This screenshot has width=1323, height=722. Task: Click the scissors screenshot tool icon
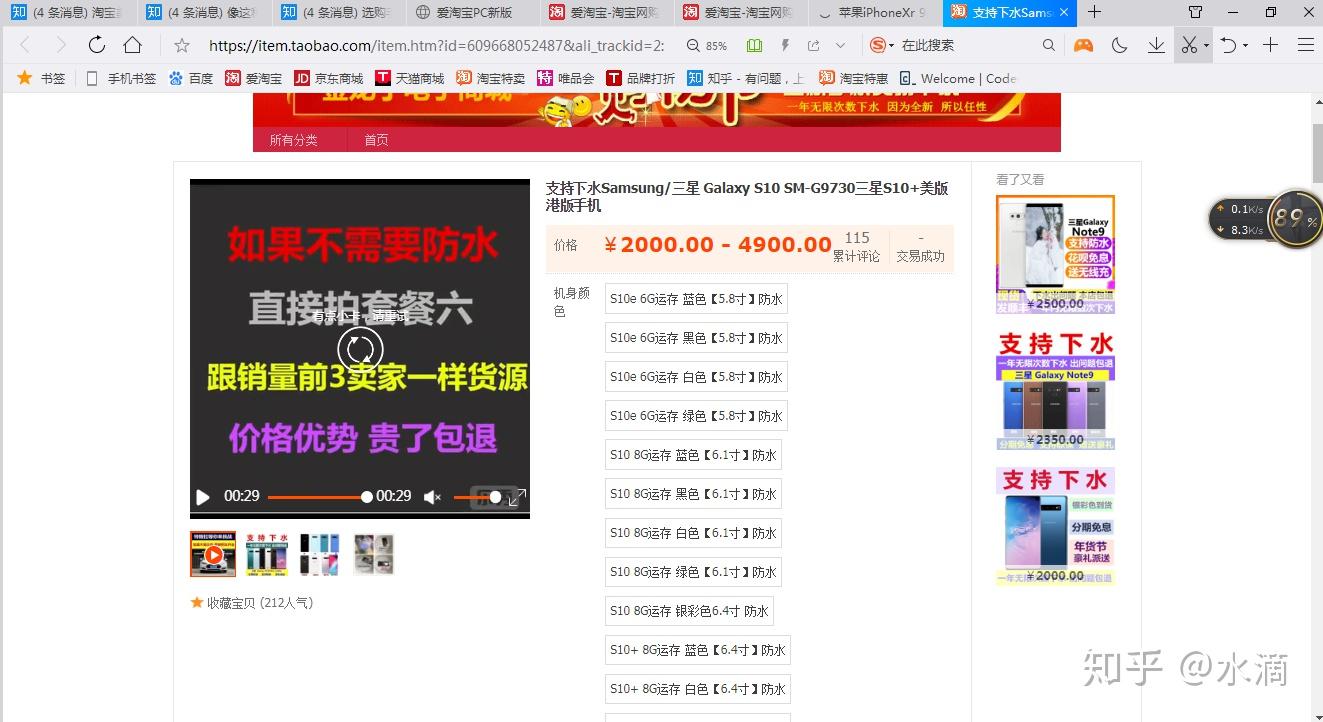pos(1188,45)
